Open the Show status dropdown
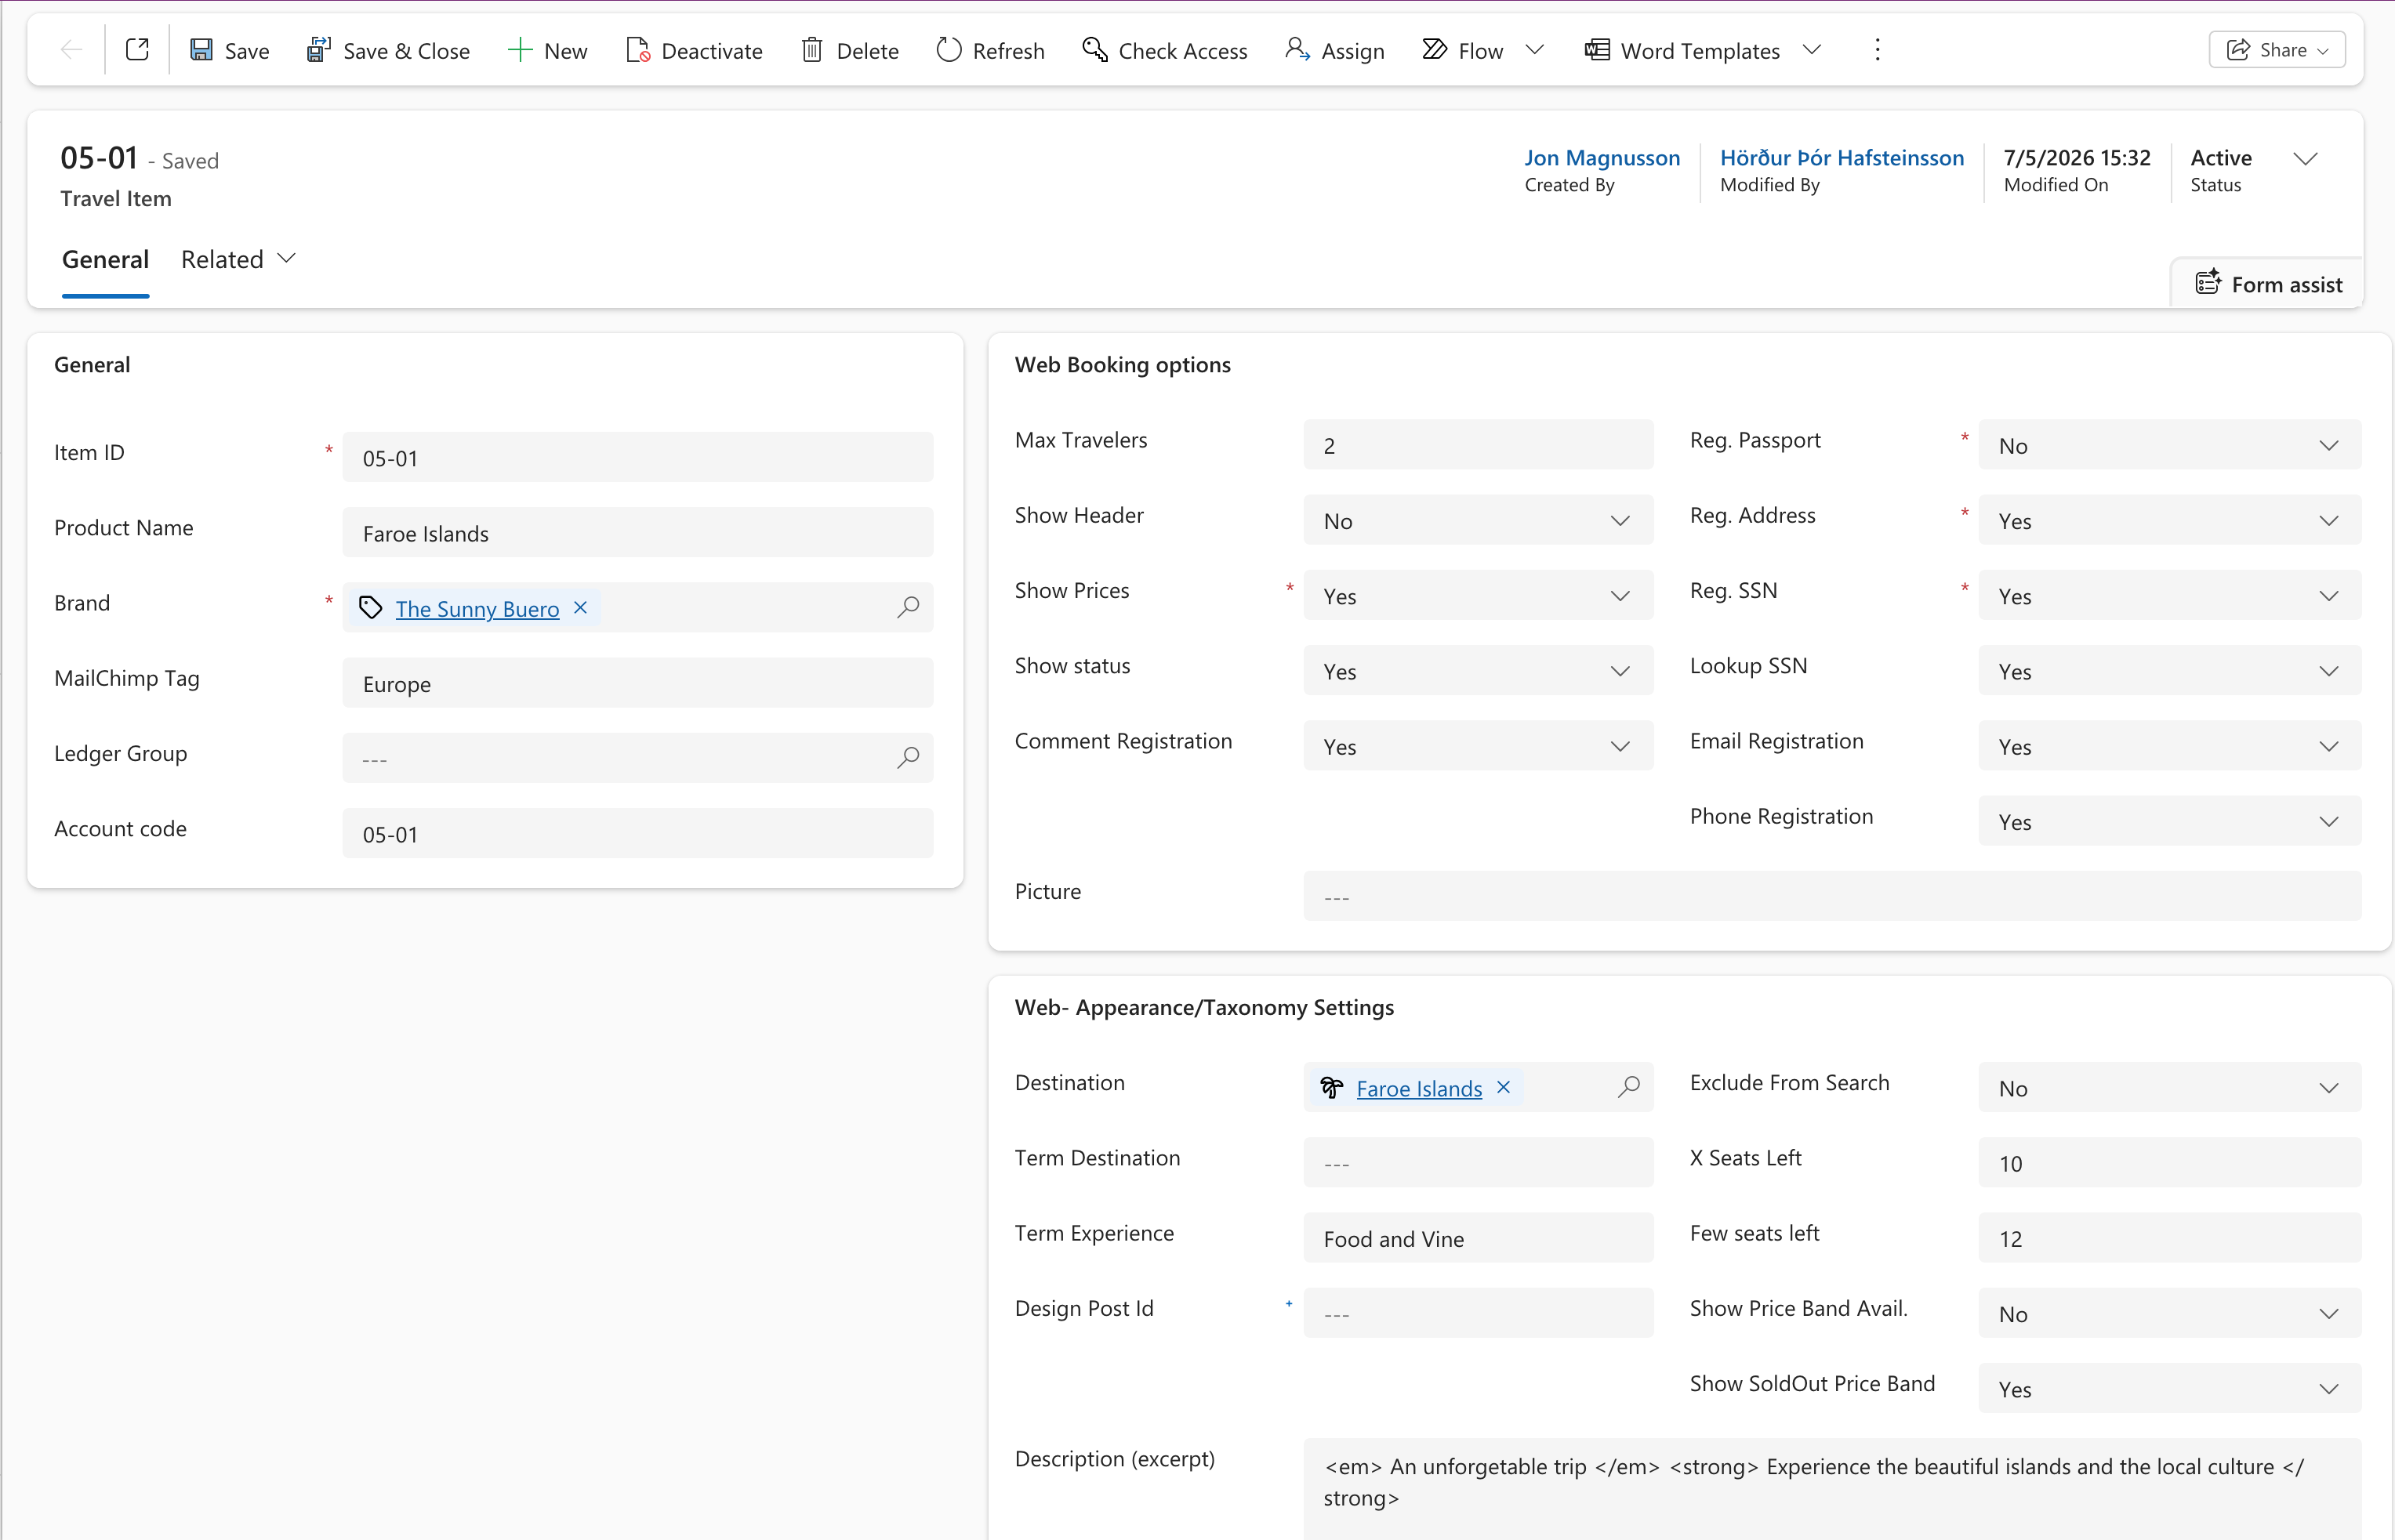The width and height of the screenshot is (2395, 1540). (x=1478, y=671)
